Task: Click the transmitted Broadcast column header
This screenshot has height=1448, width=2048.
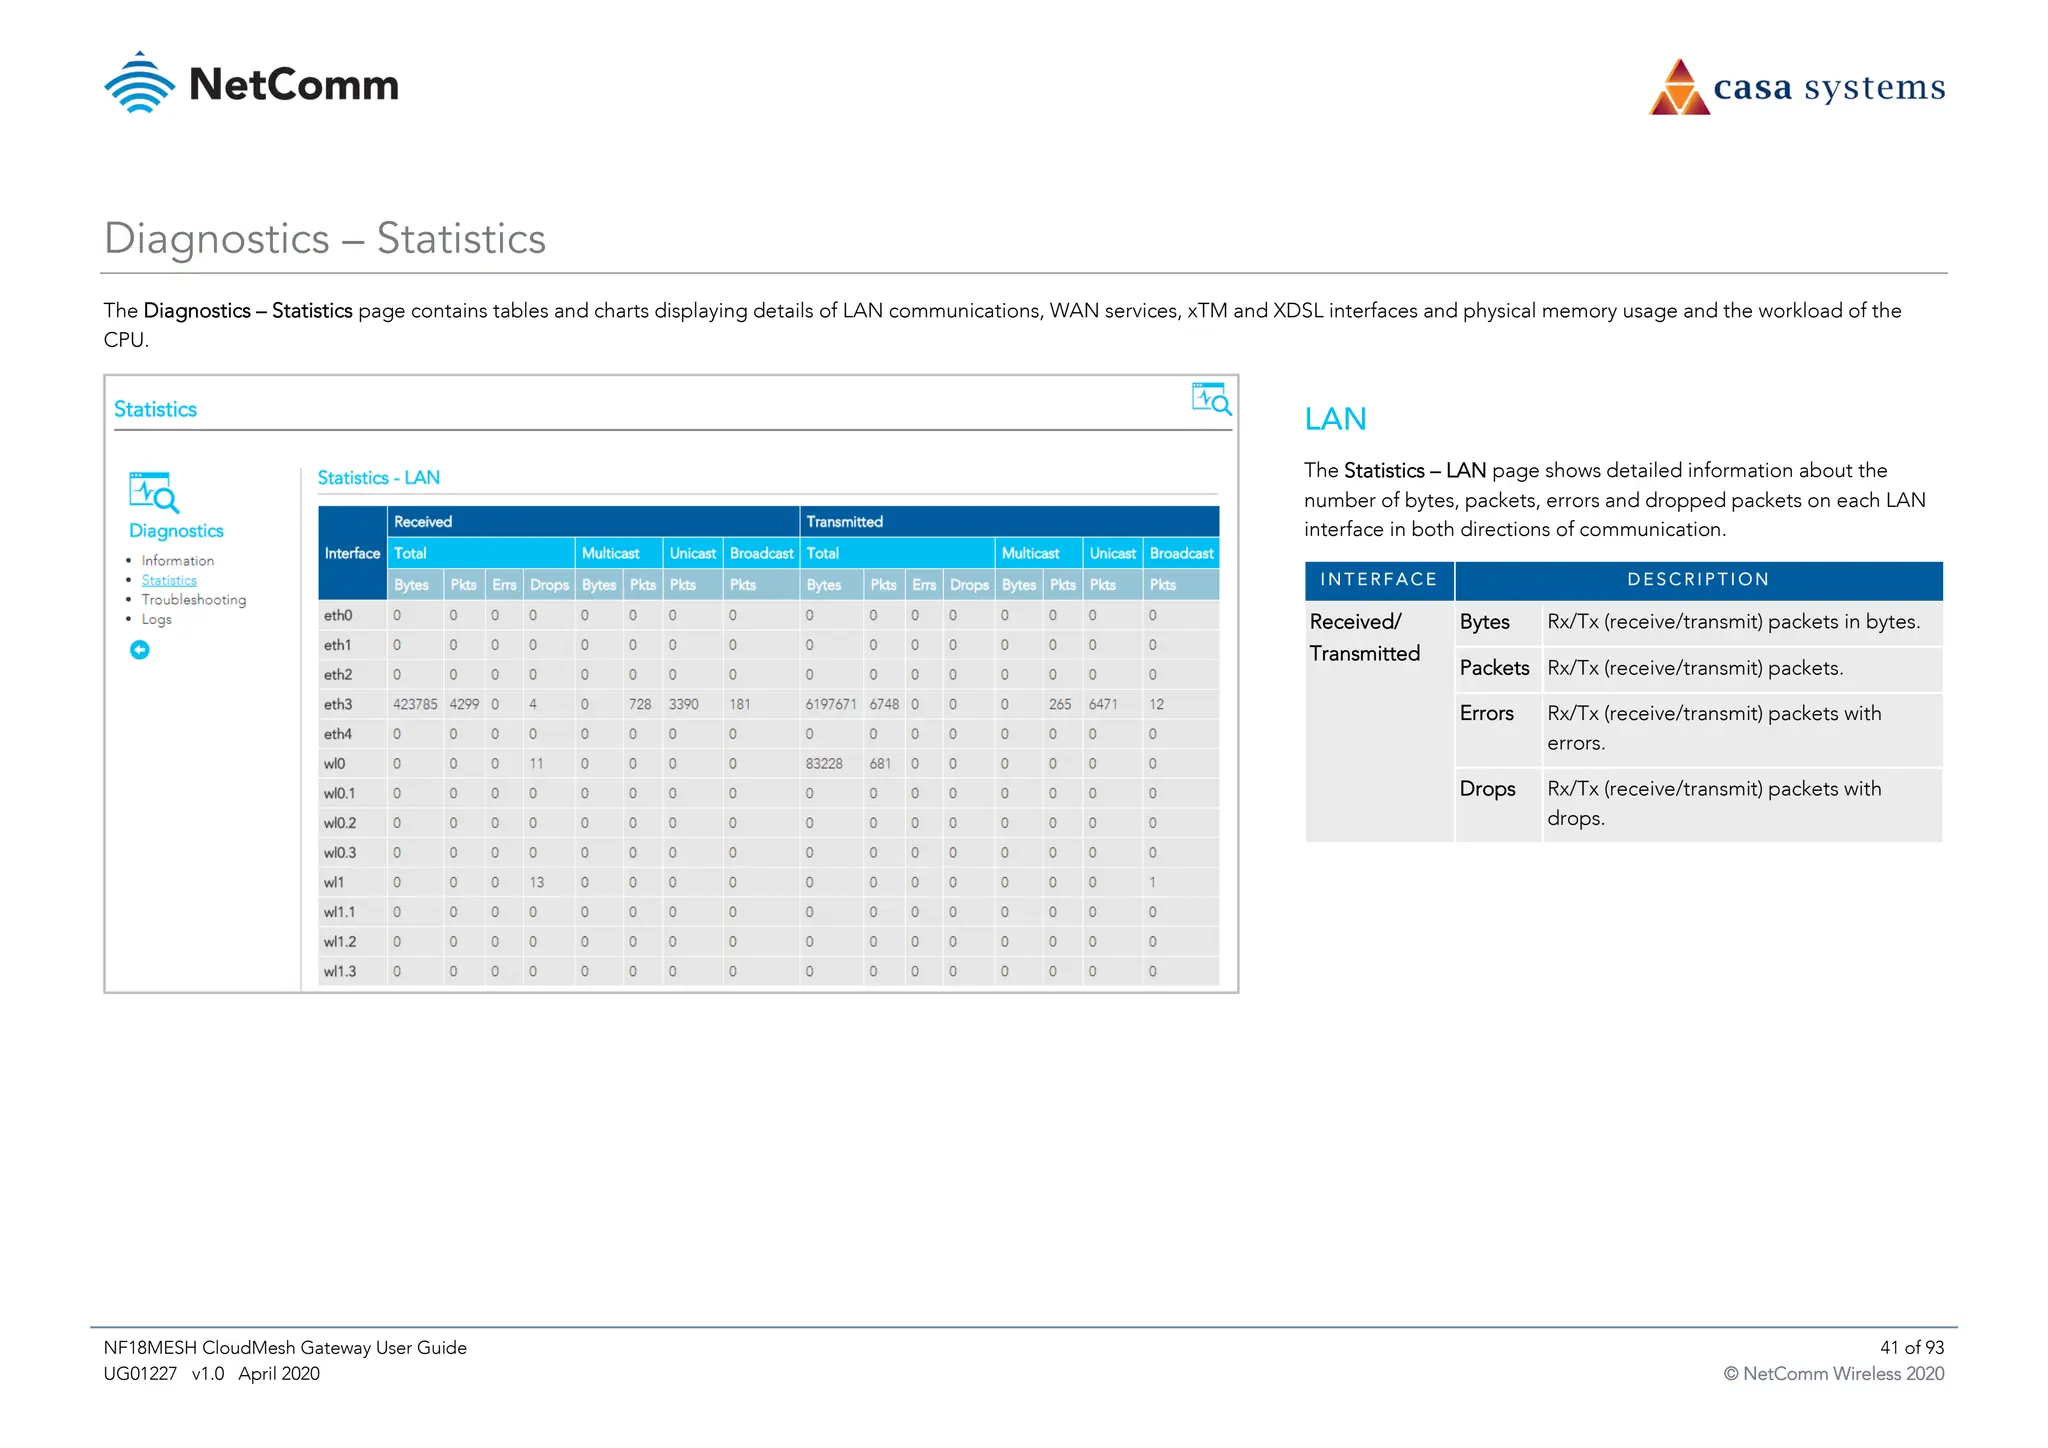Action: click(x=1181, y=553)
